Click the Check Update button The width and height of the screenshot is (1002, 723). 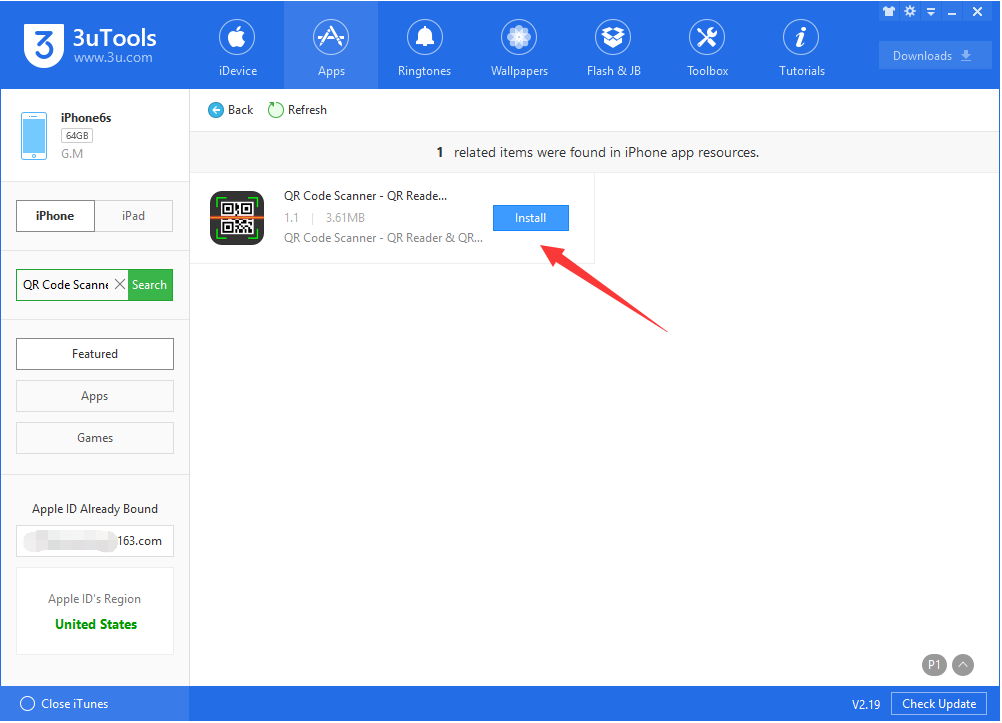coord(939,704)
